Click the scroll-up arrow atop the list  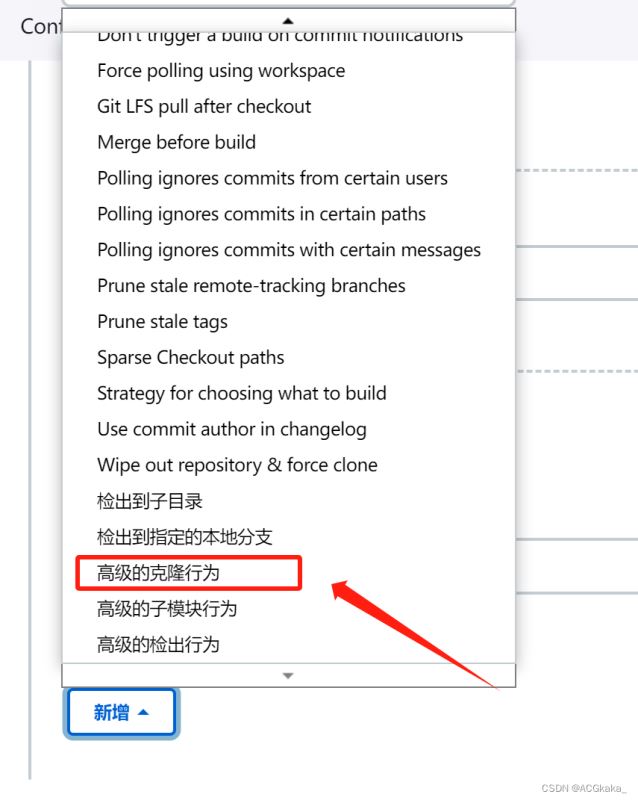(288, 21)
